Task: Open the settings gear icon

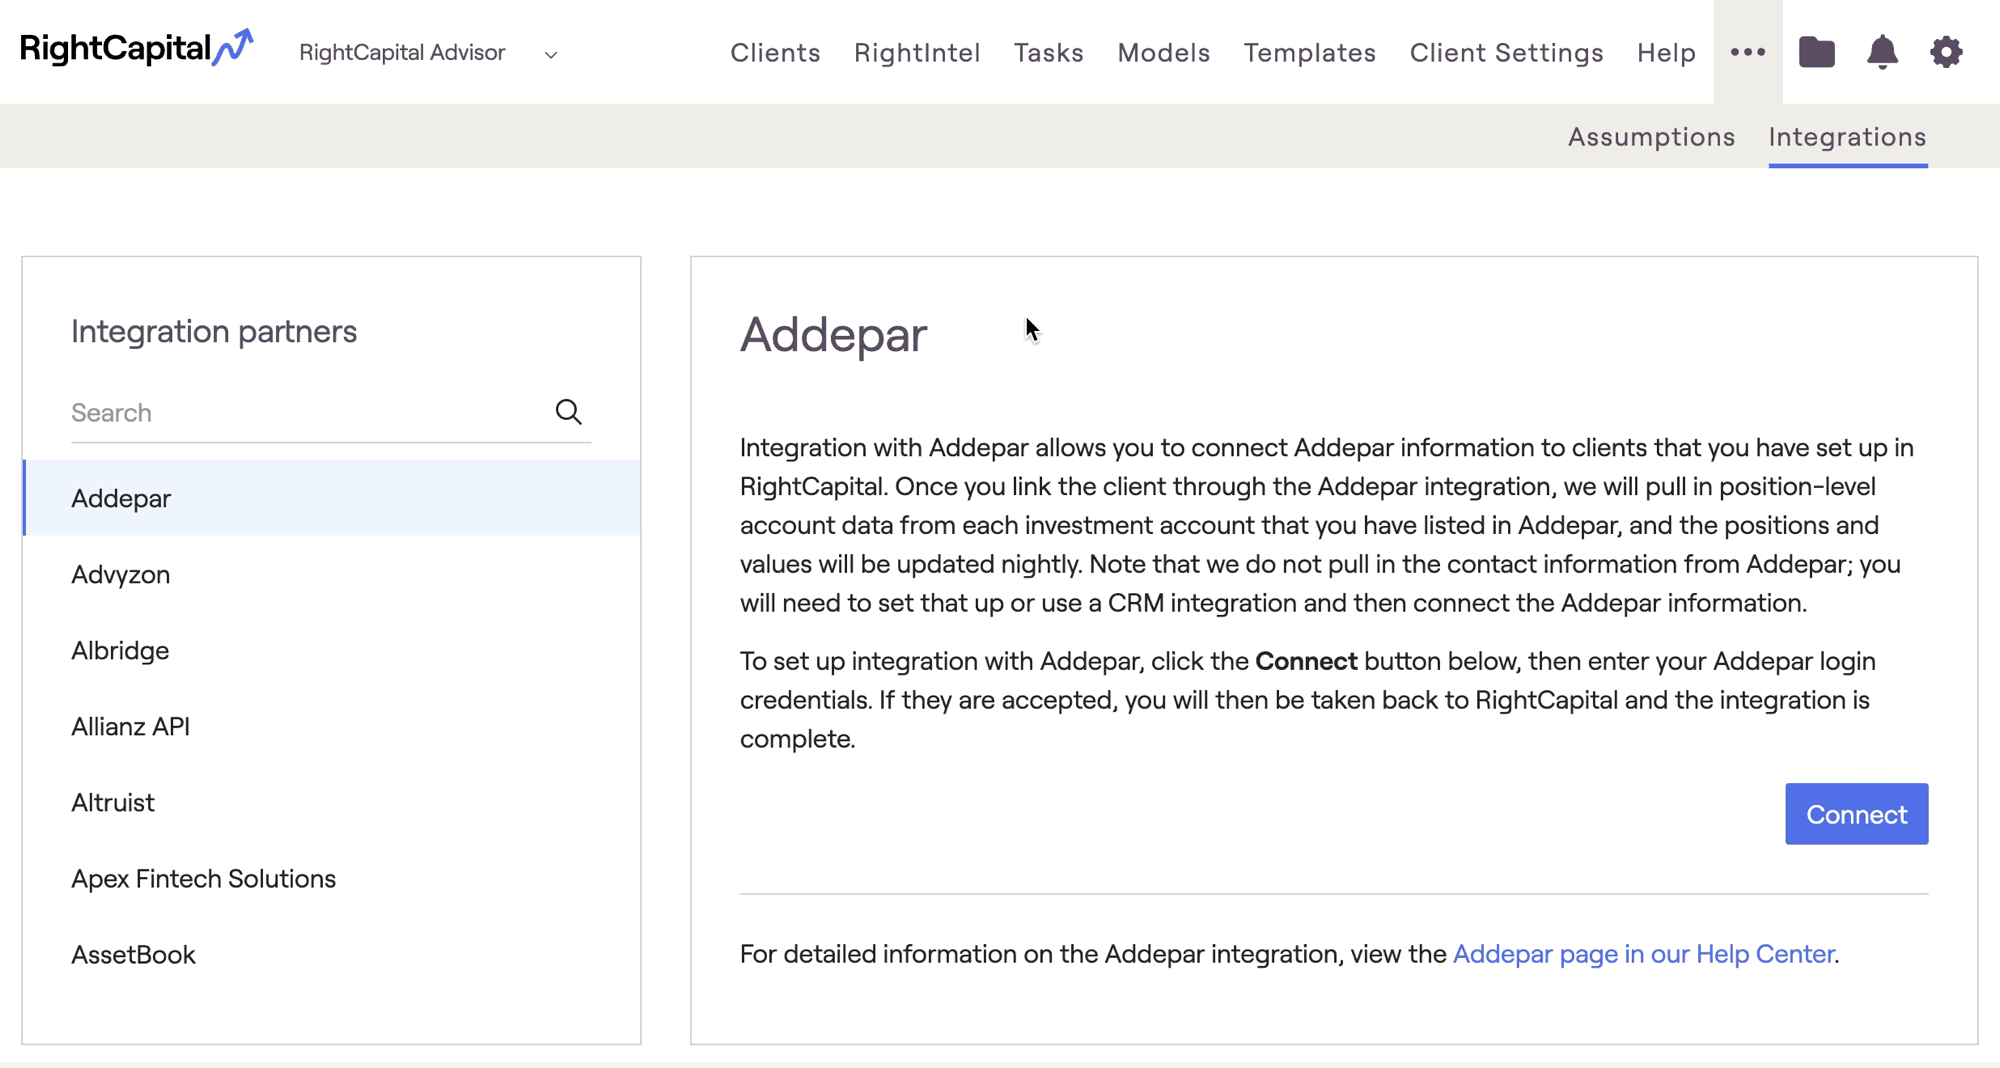Action: 1946,52
